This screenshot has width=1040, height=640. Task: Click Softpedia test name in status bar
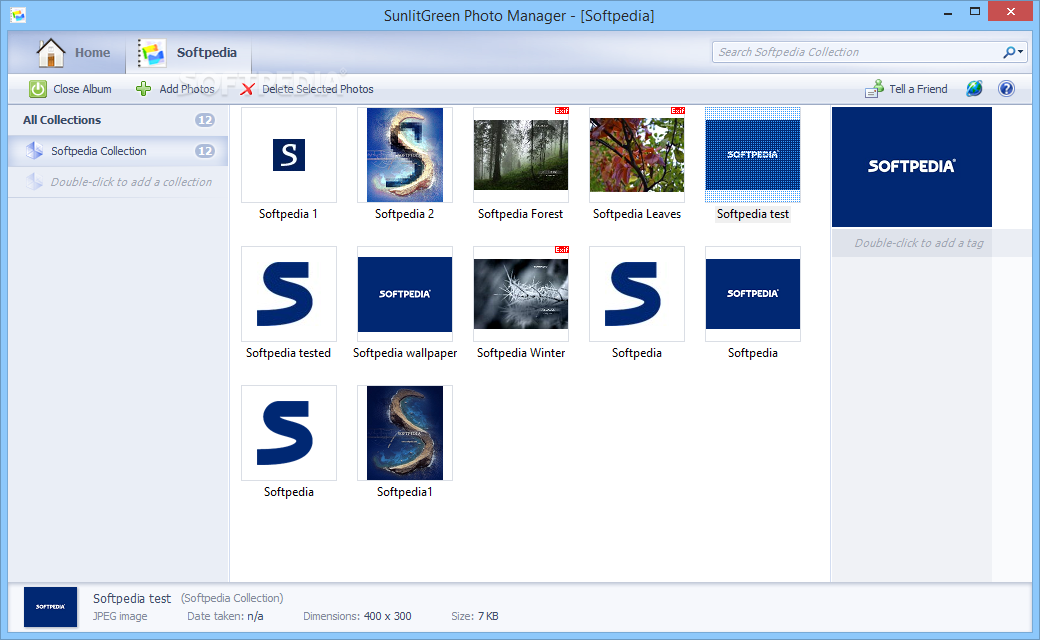click(132, 598)
